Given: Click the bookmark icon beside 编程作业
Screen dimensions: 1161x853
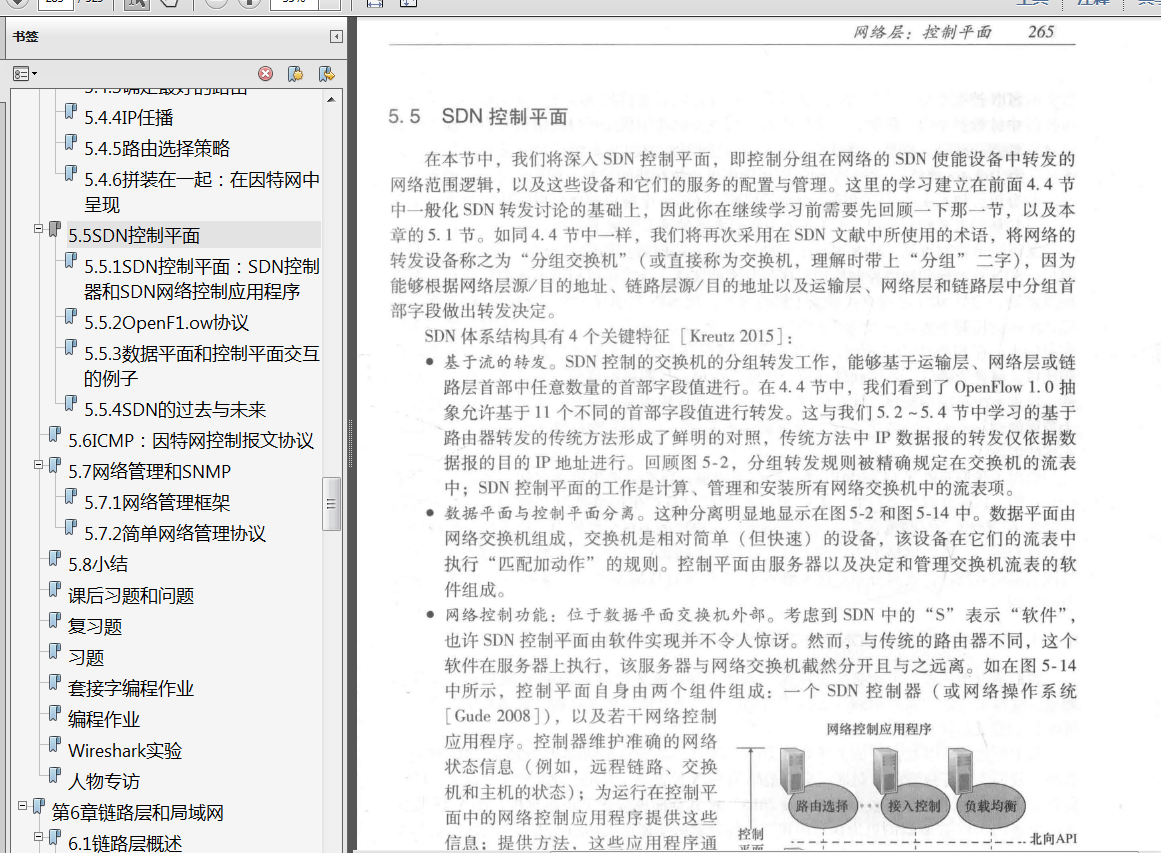Looking at the screenshot, I should coord(54,713).
